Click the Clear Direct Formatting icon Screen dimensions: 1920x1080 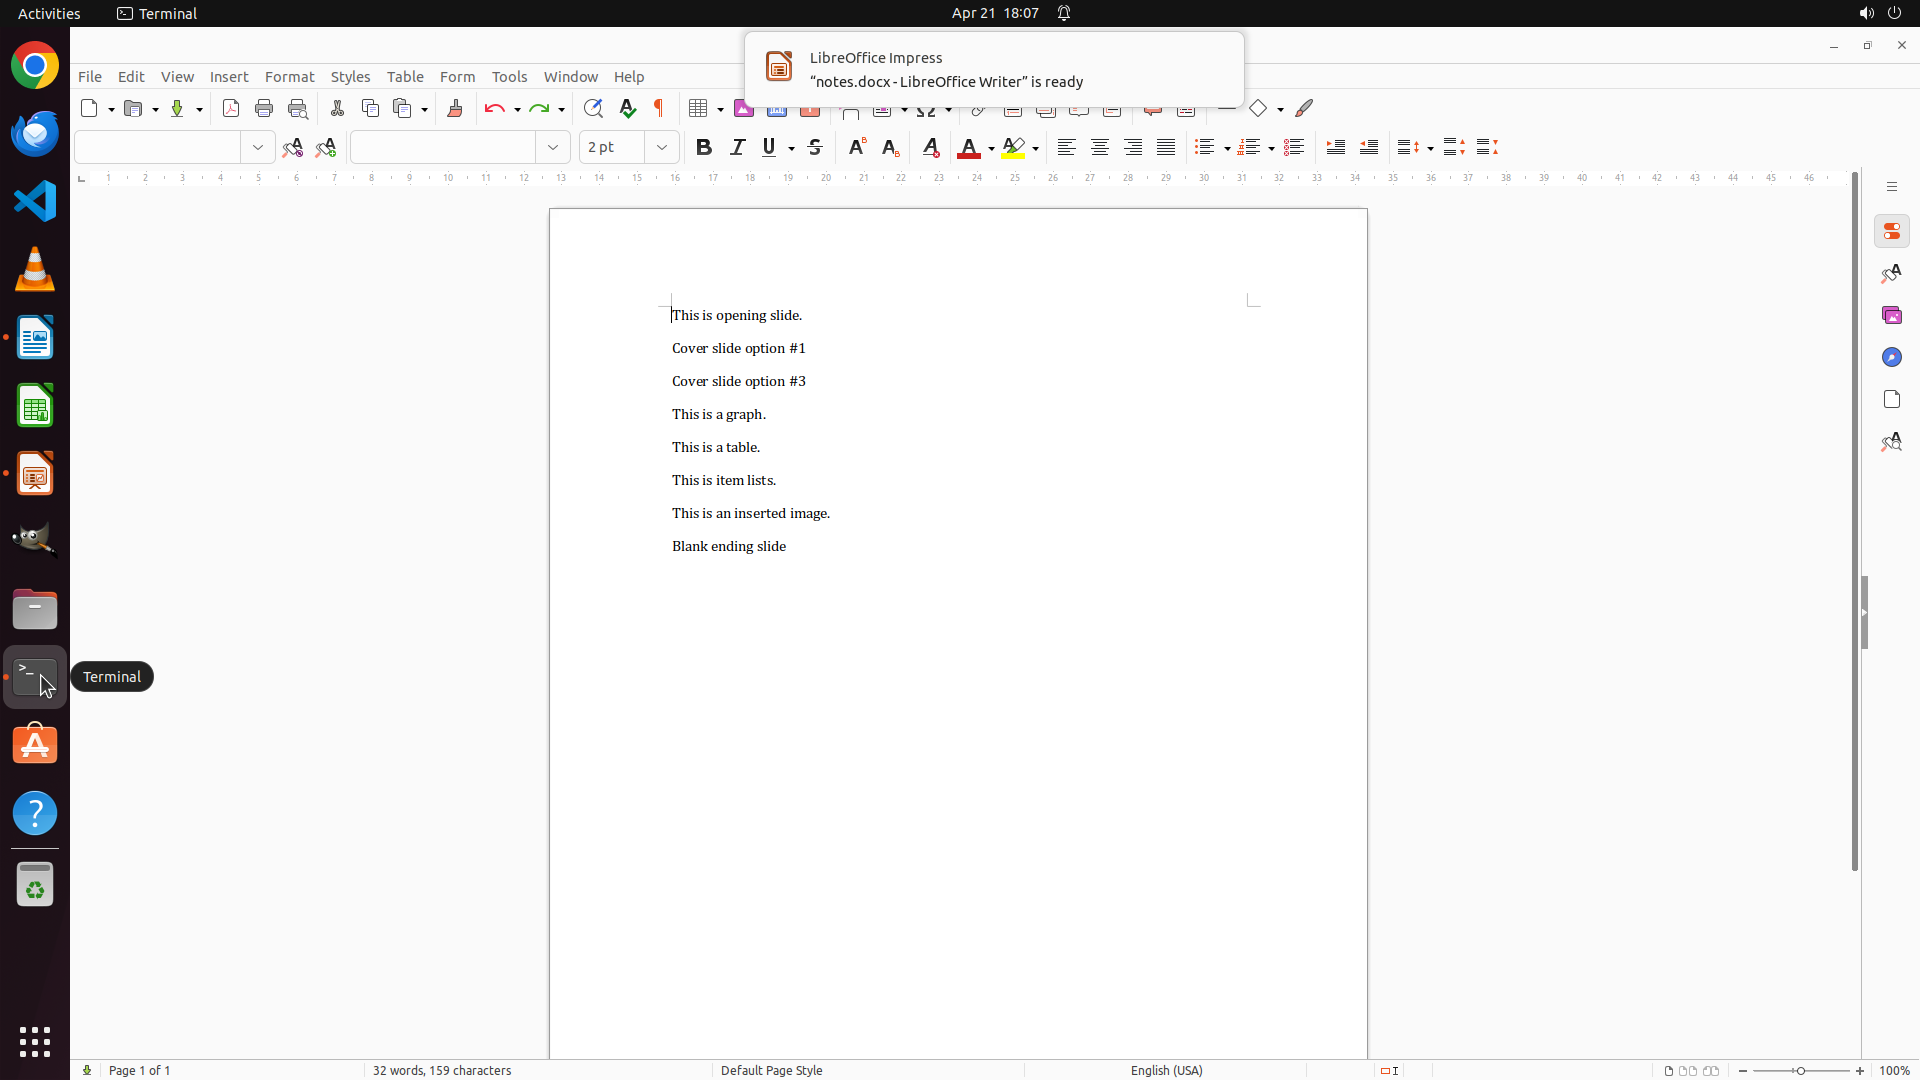(930, 148)
